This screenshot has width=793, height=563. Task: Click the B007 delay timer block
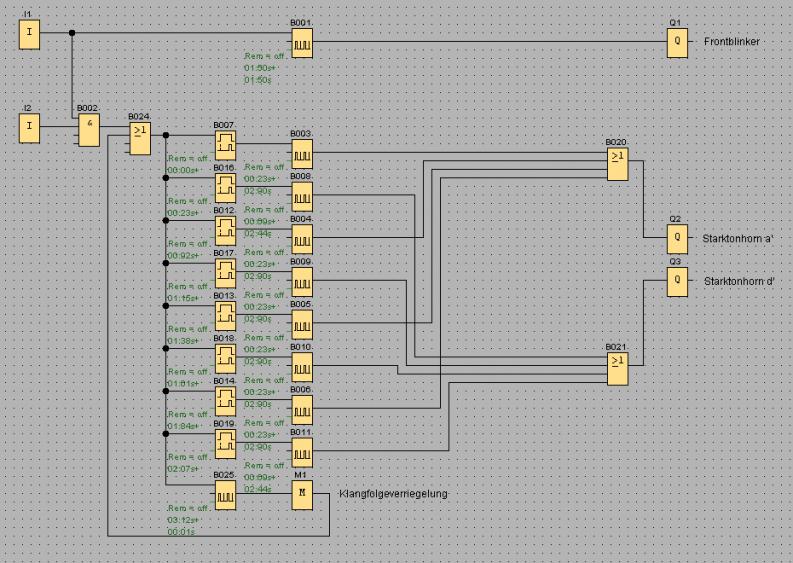point(226,142)
